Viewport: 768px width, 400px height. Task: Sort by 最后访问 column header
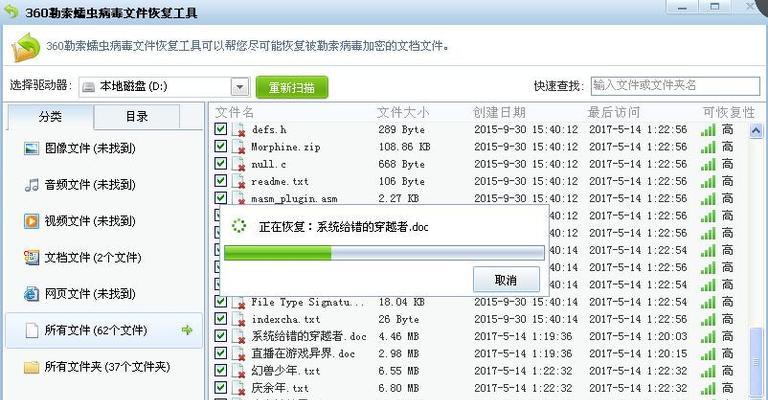coord(614,113)
